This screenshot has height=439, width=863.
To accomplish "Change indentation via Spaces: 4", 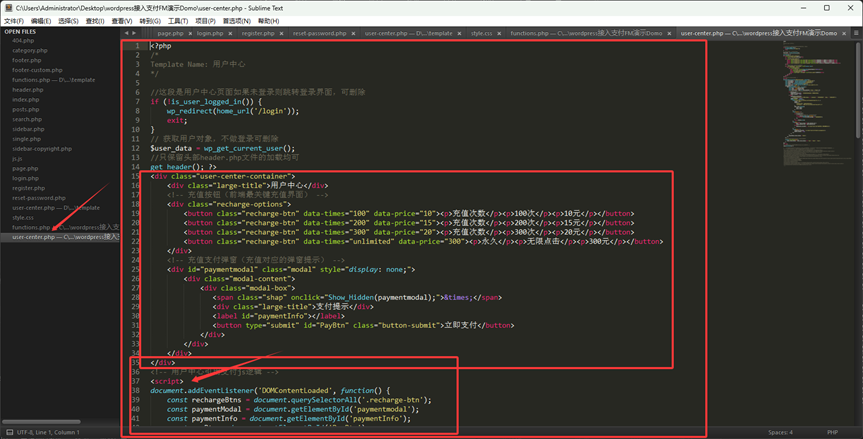I will [x=780, y=432].
